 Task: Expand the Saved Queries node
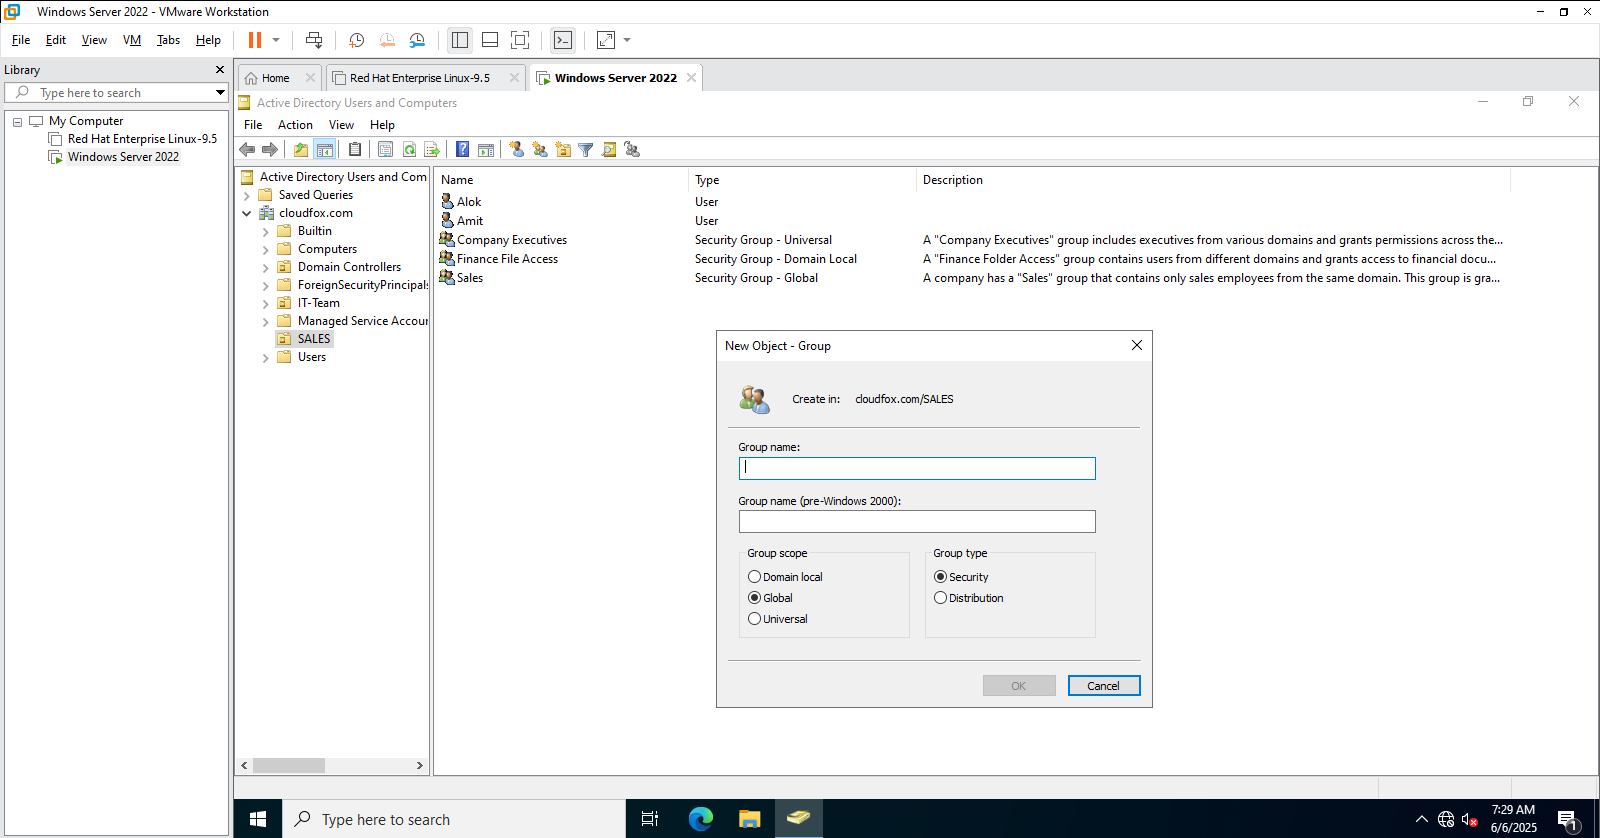[x=247, y=195]
